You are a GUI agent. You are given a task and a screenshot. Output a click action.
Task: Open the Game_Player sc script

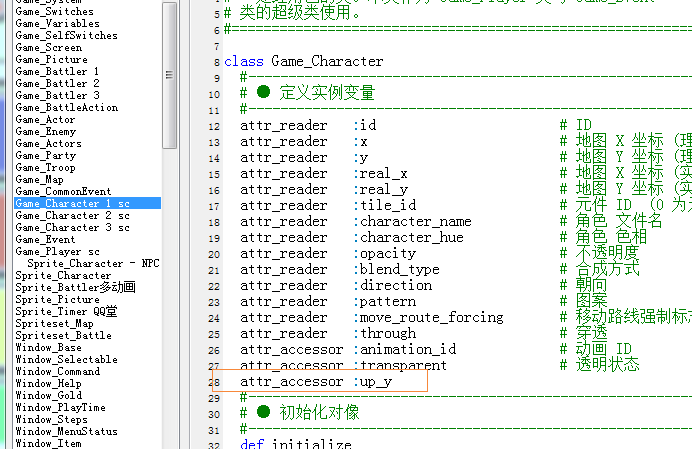coord(57,251)
